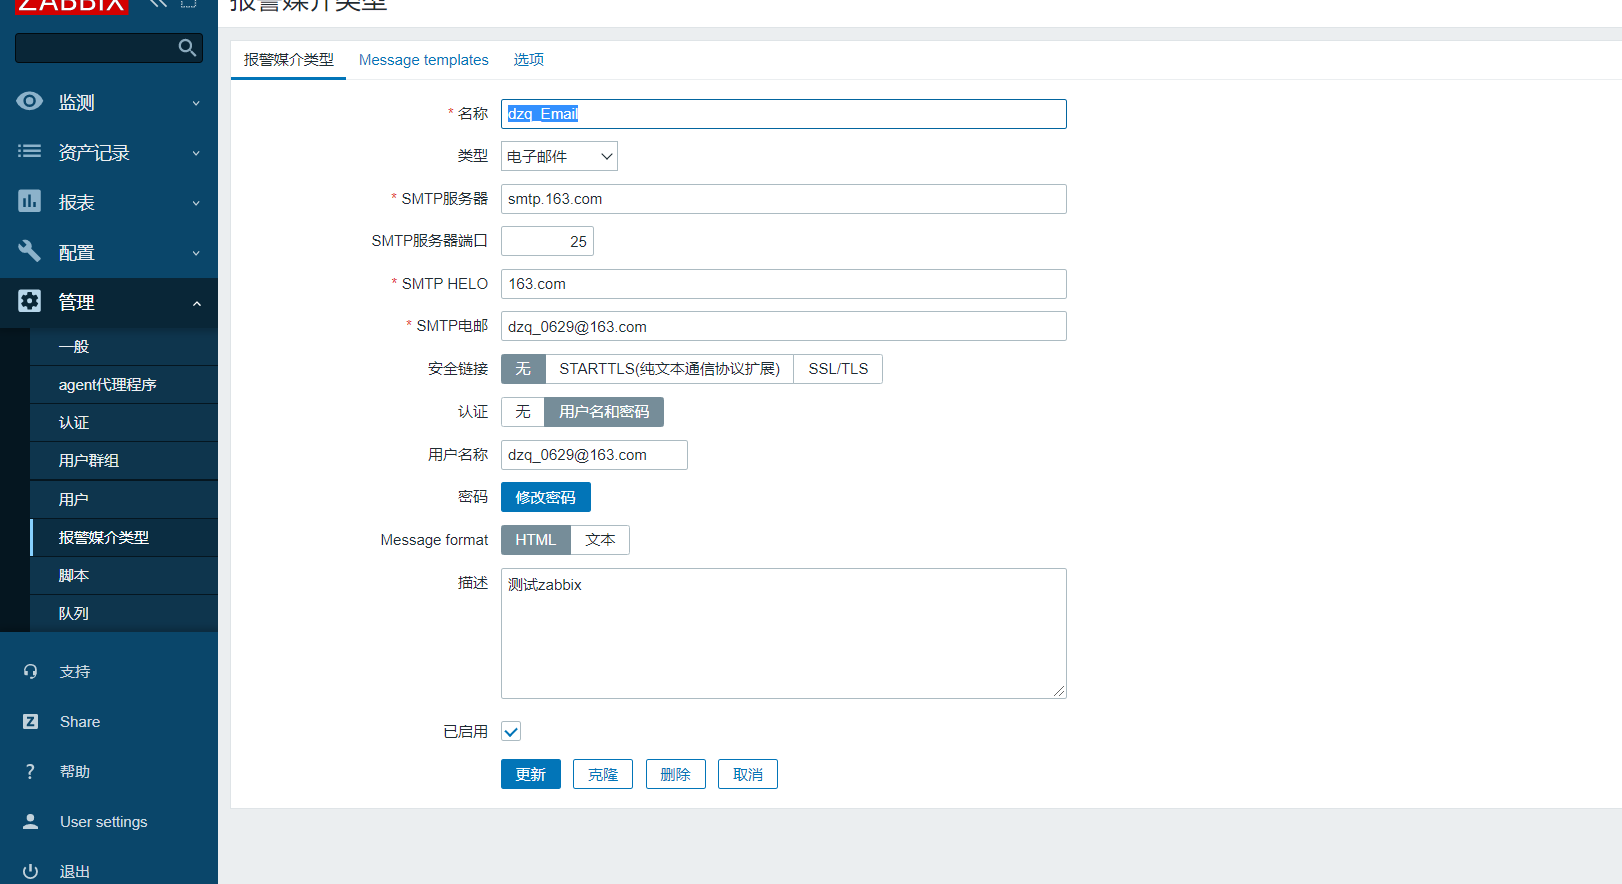This screenshot has height=884, width=1622.
Task: Click the logout power icon
Action: coord(30,871)
